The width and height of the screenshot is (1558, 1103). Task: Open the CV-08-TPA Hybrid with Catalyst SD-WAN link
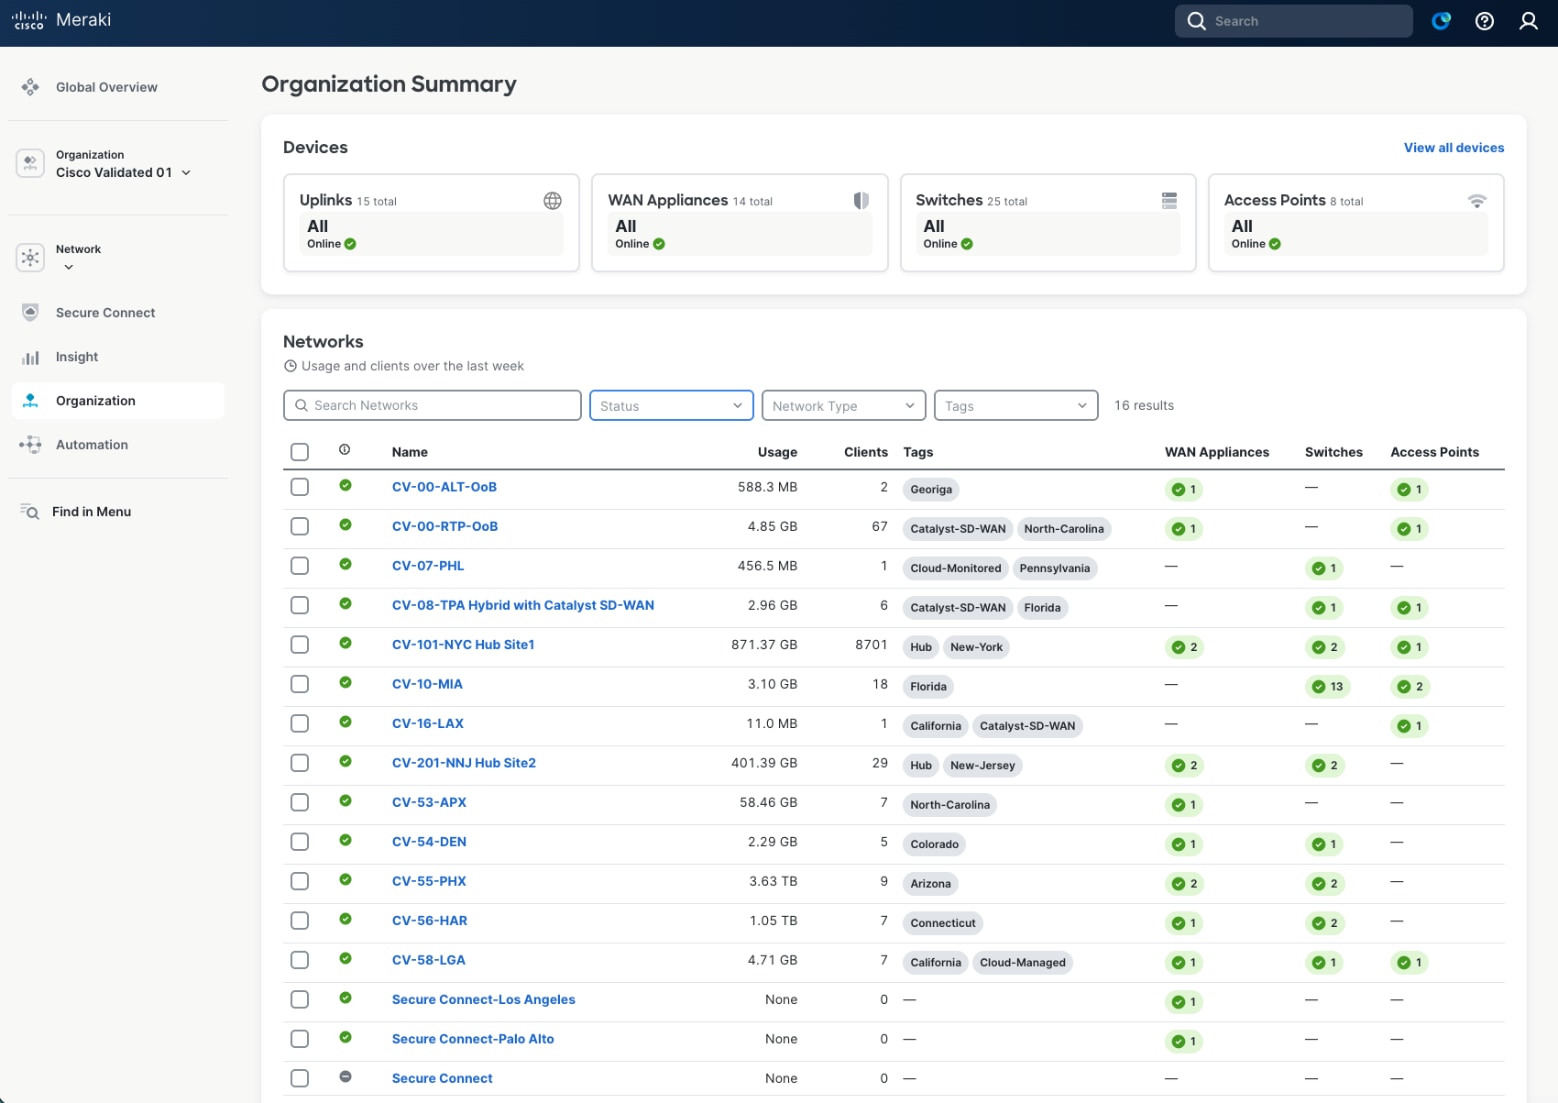[x=523, y=606]
